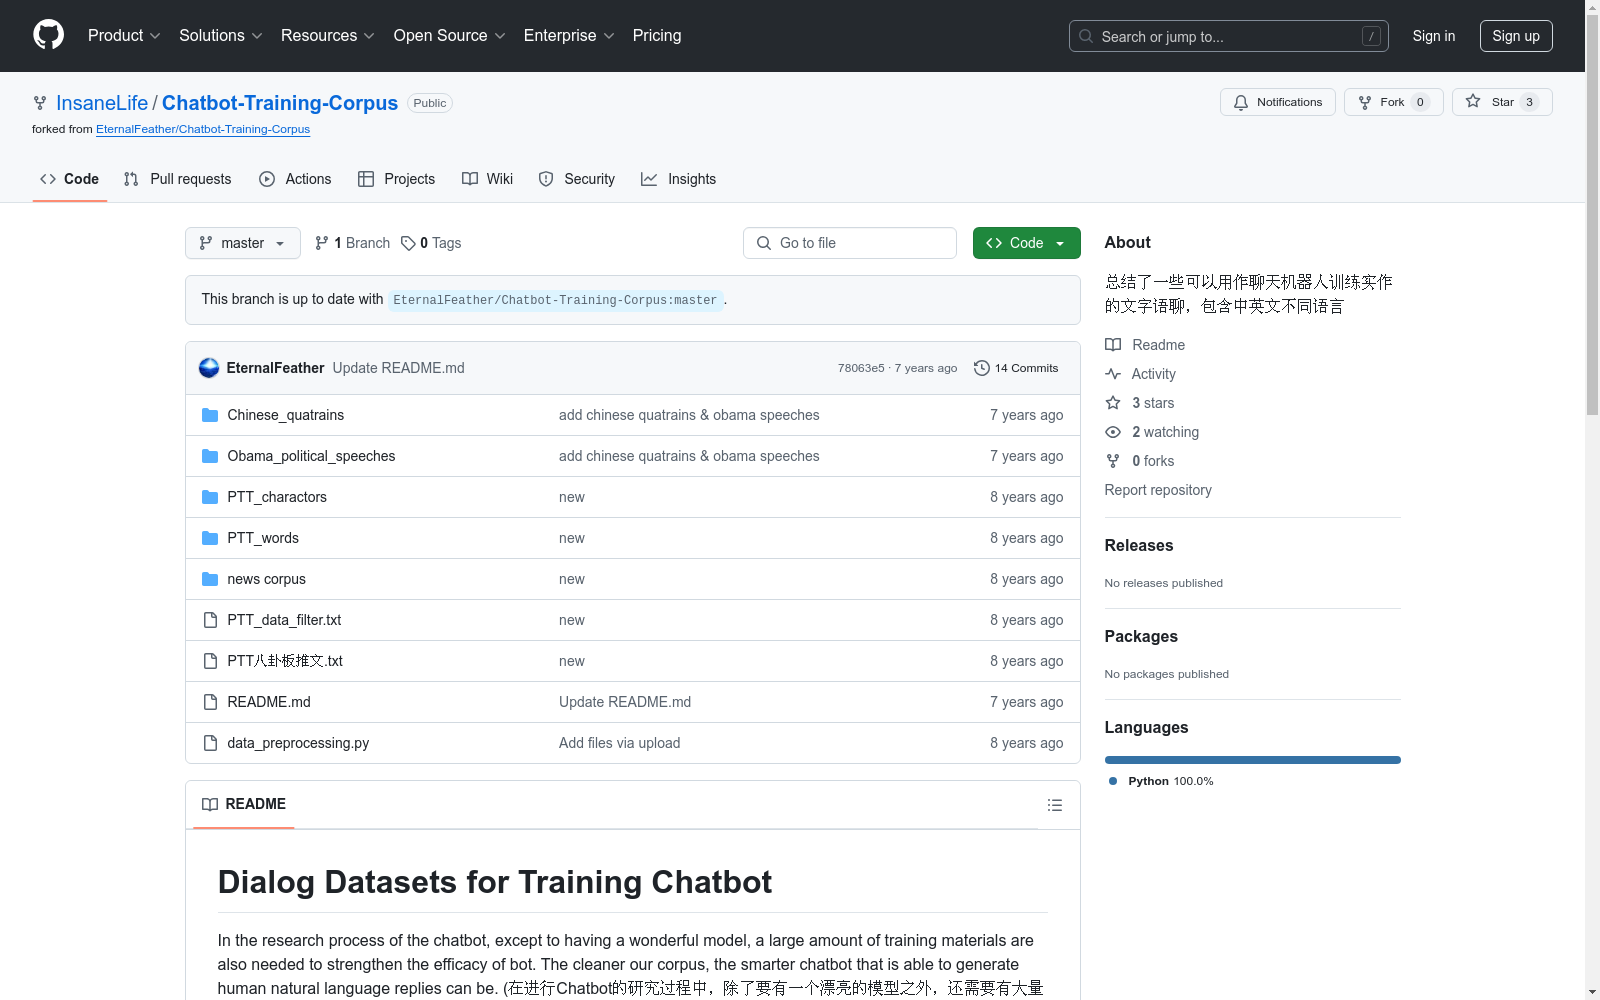
Task: View the 0 Tags list
Action: [431, 243]
